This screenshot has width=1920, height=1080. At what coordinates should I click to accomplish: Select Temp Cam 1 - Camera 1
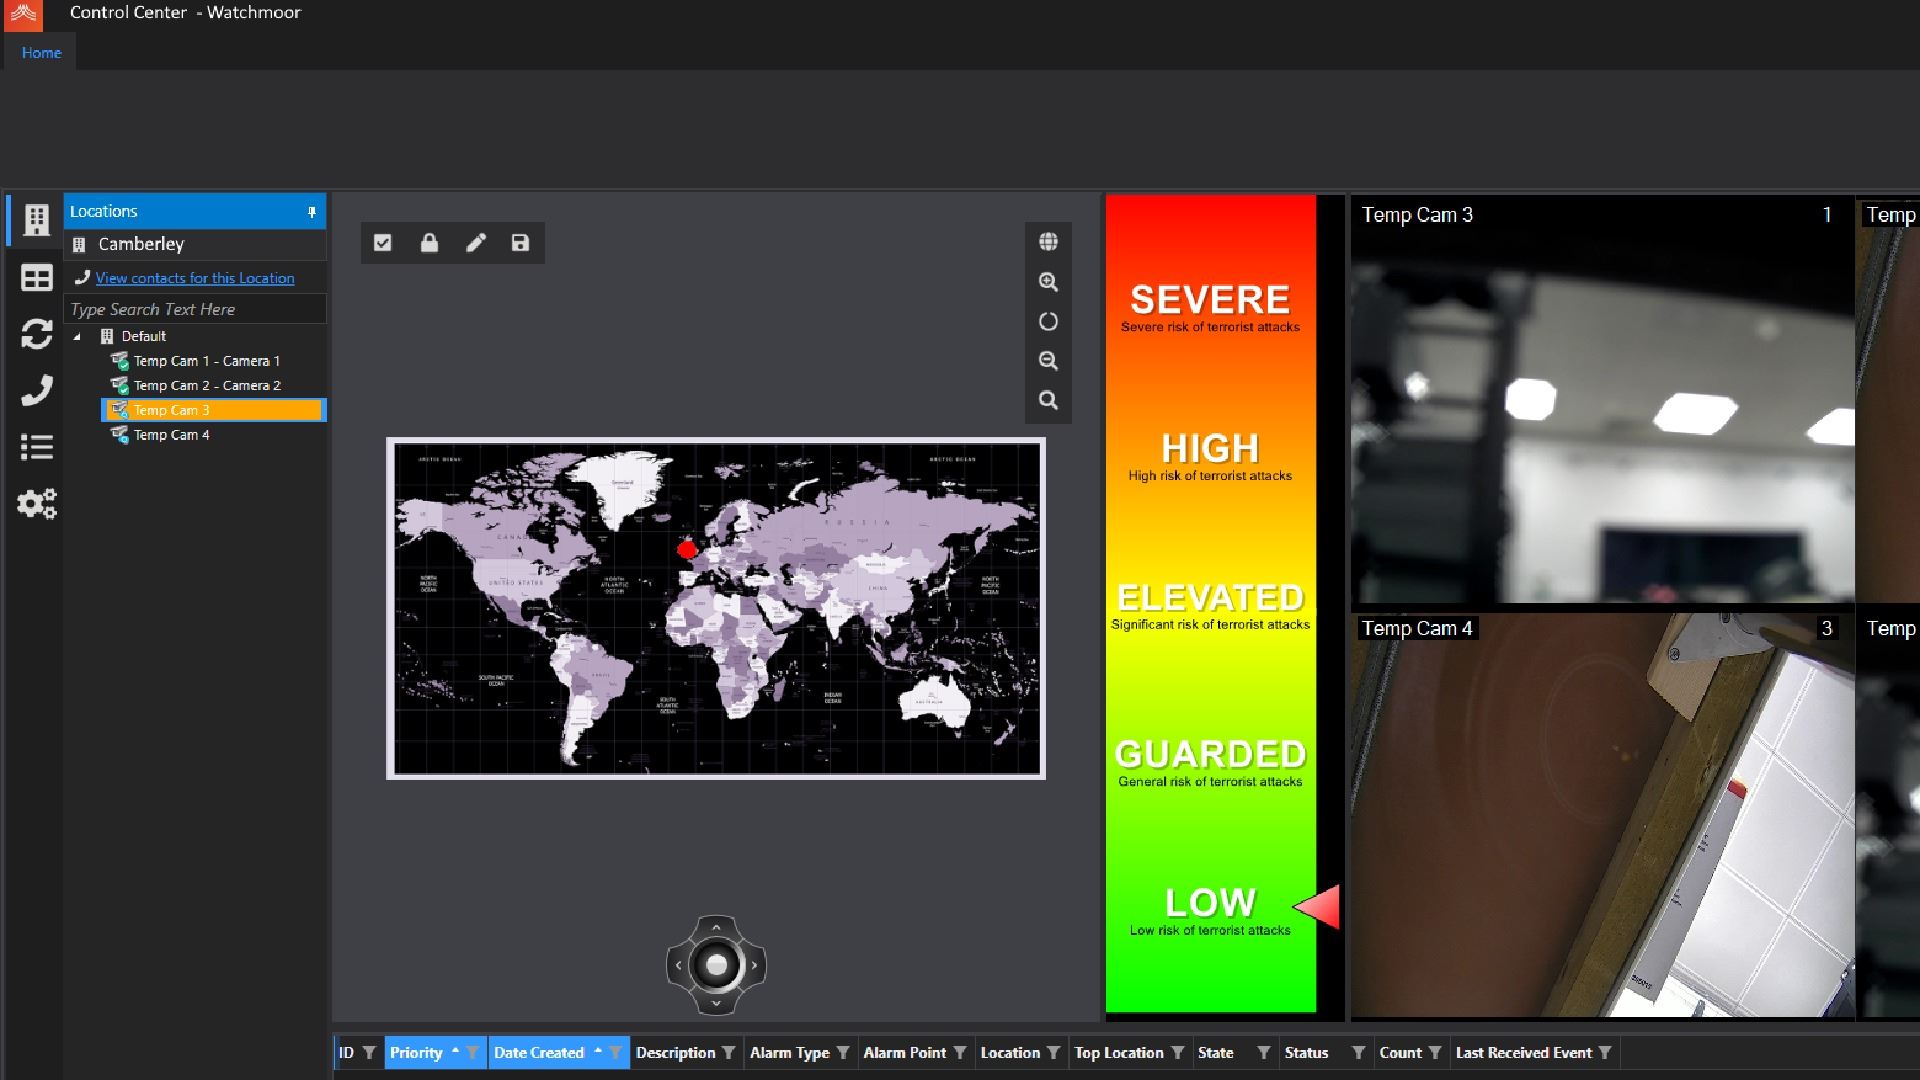(207, 361)
